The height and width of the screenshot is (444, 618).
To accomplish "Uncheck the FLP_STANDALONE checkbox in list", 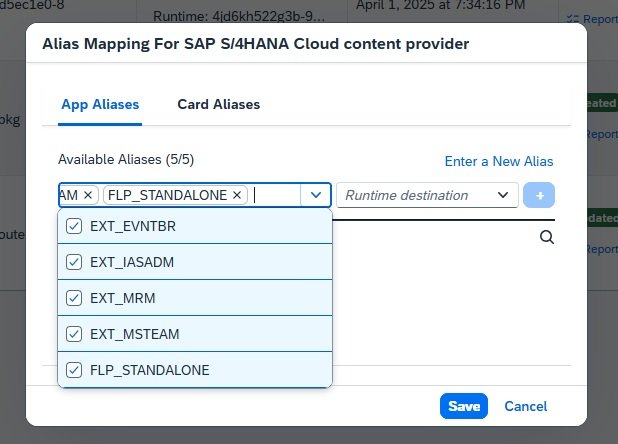I will click(x=74, y=370).
